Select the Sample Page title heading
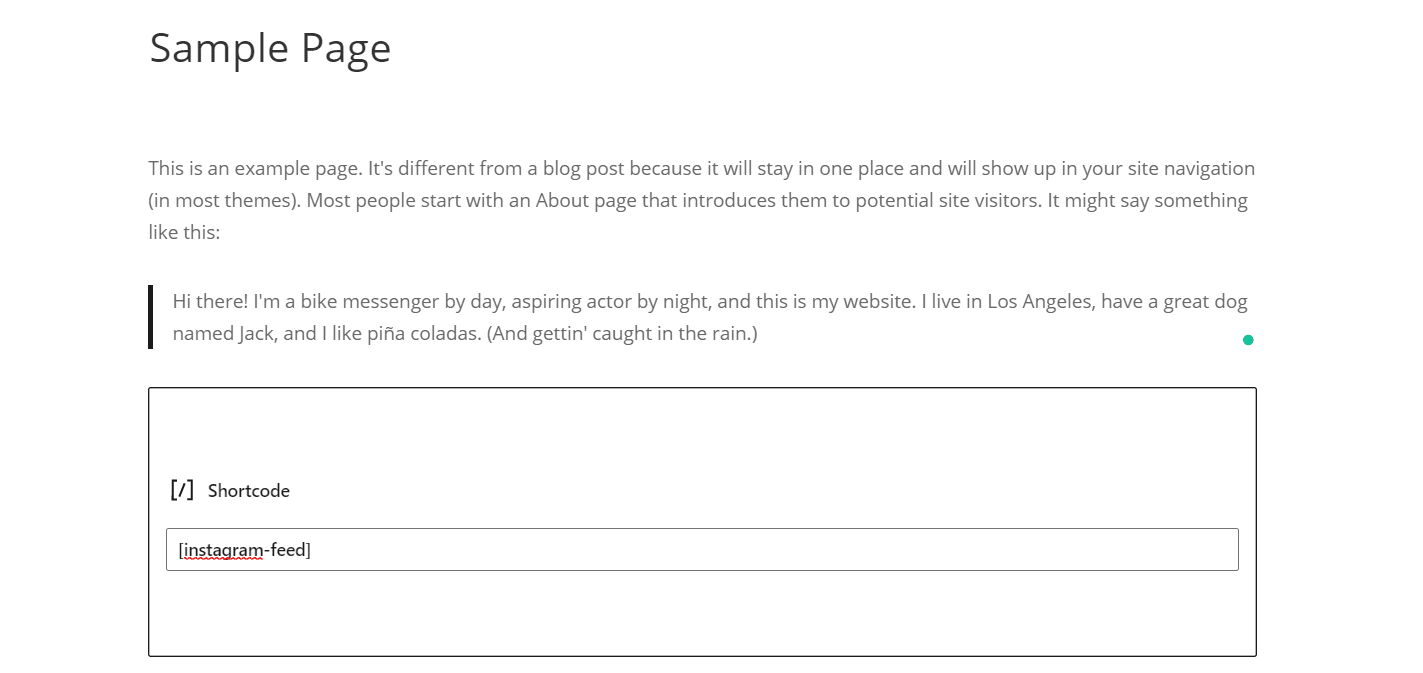 [270, 48]
